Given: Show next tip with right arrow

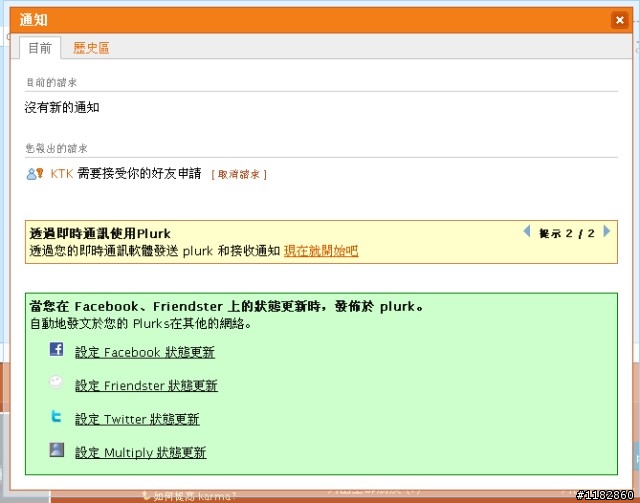Looking at the screenshot, I should pos(607,231).
